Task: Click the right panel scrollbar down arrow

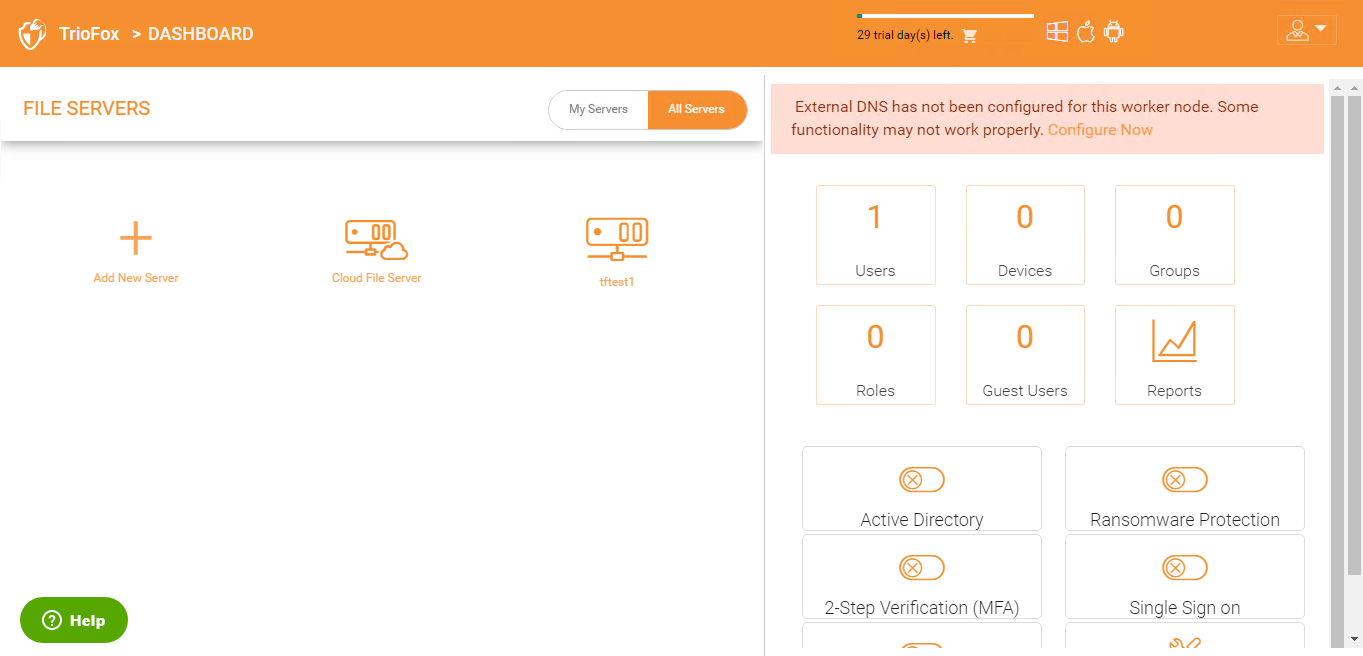Action: (x=1354, y=639)
